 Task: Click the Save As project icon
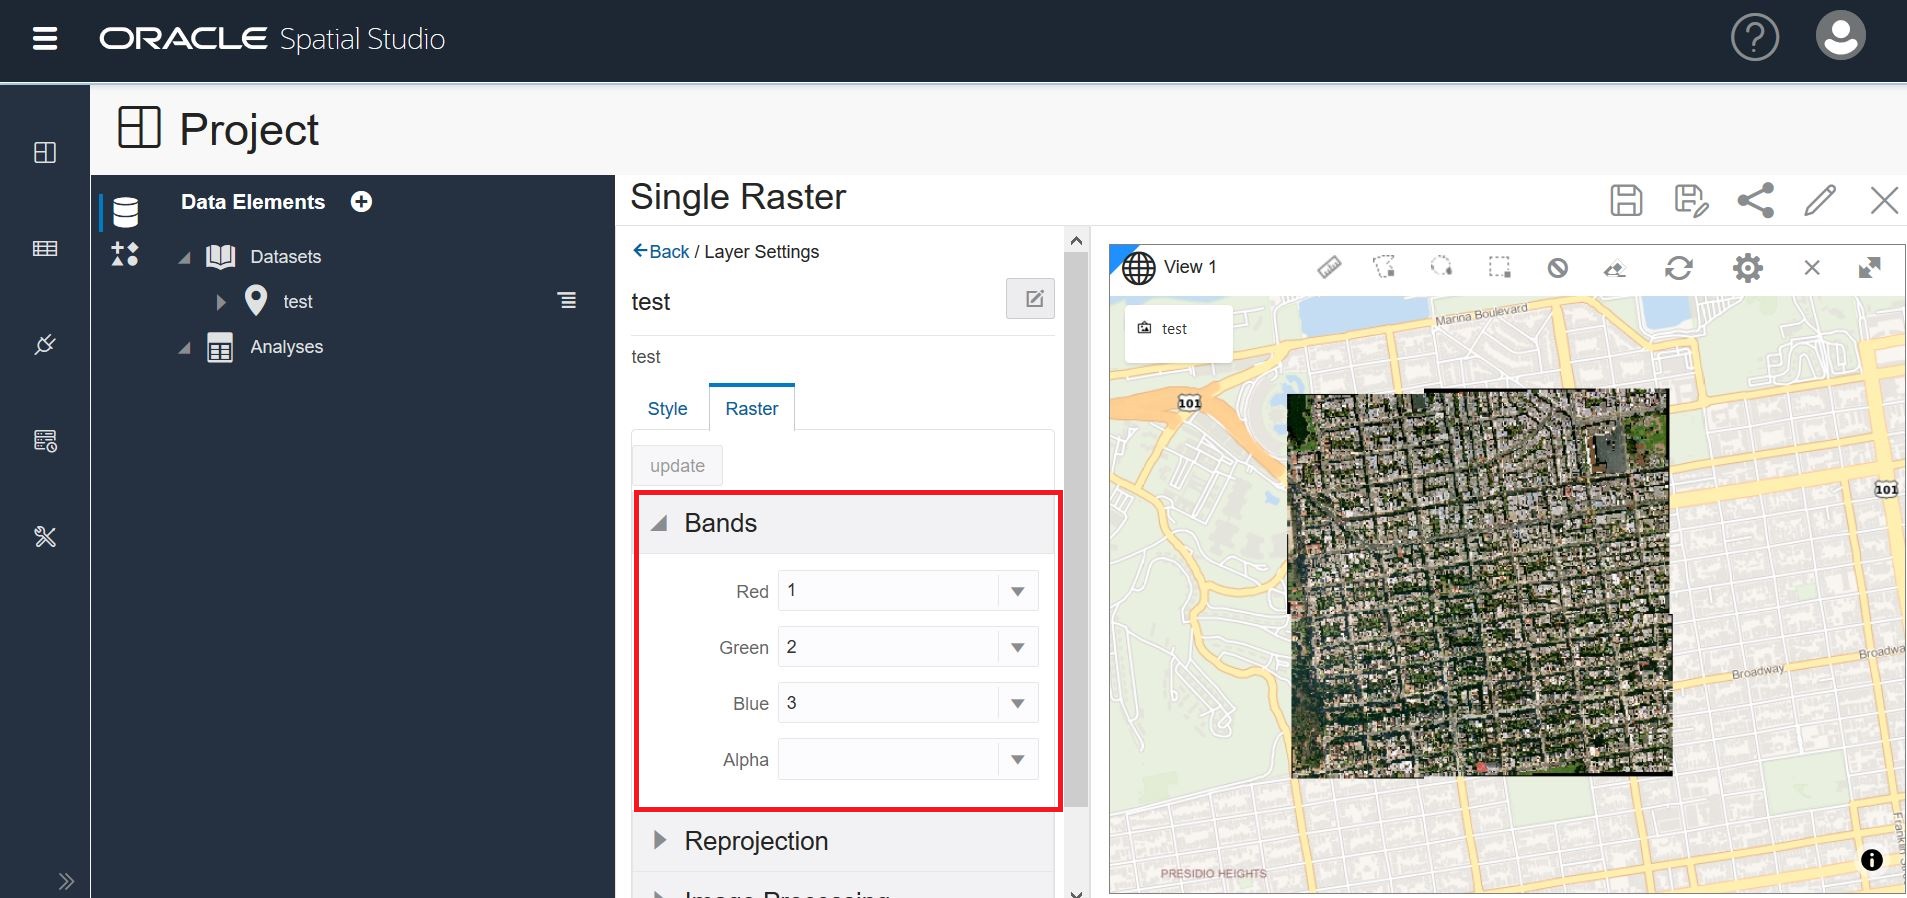coord(1690,200)
